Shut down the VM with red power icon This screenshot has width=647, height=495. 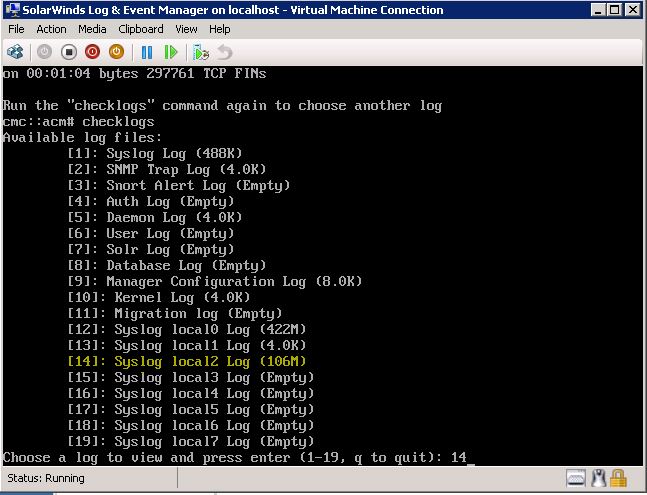(x=92, y=52)
